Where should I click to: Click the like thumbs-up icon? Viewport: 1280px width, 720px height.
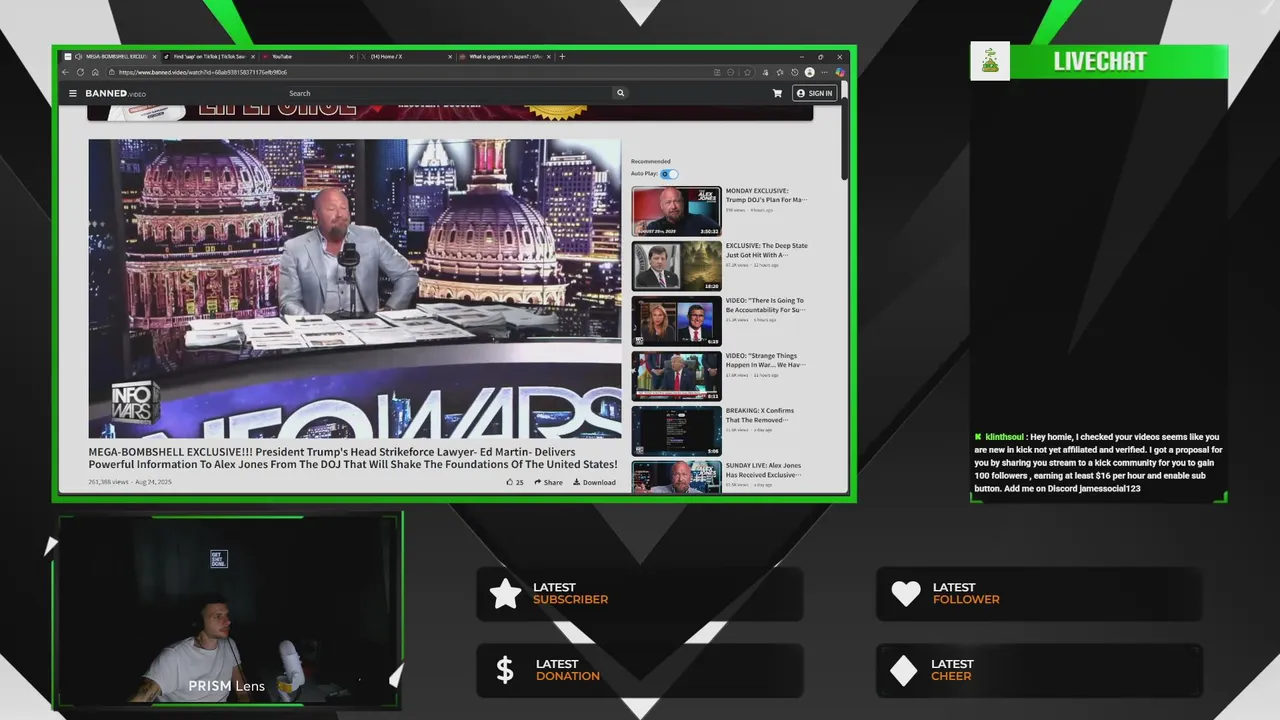pyautogui.click(x=510, y=482)
